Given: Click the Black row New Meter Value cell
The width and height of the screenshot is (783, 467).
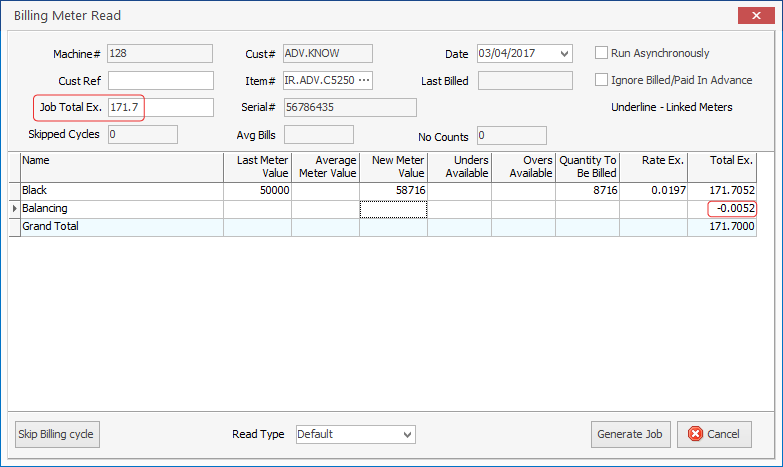Looking at the screenshot, I should (393, 190).
